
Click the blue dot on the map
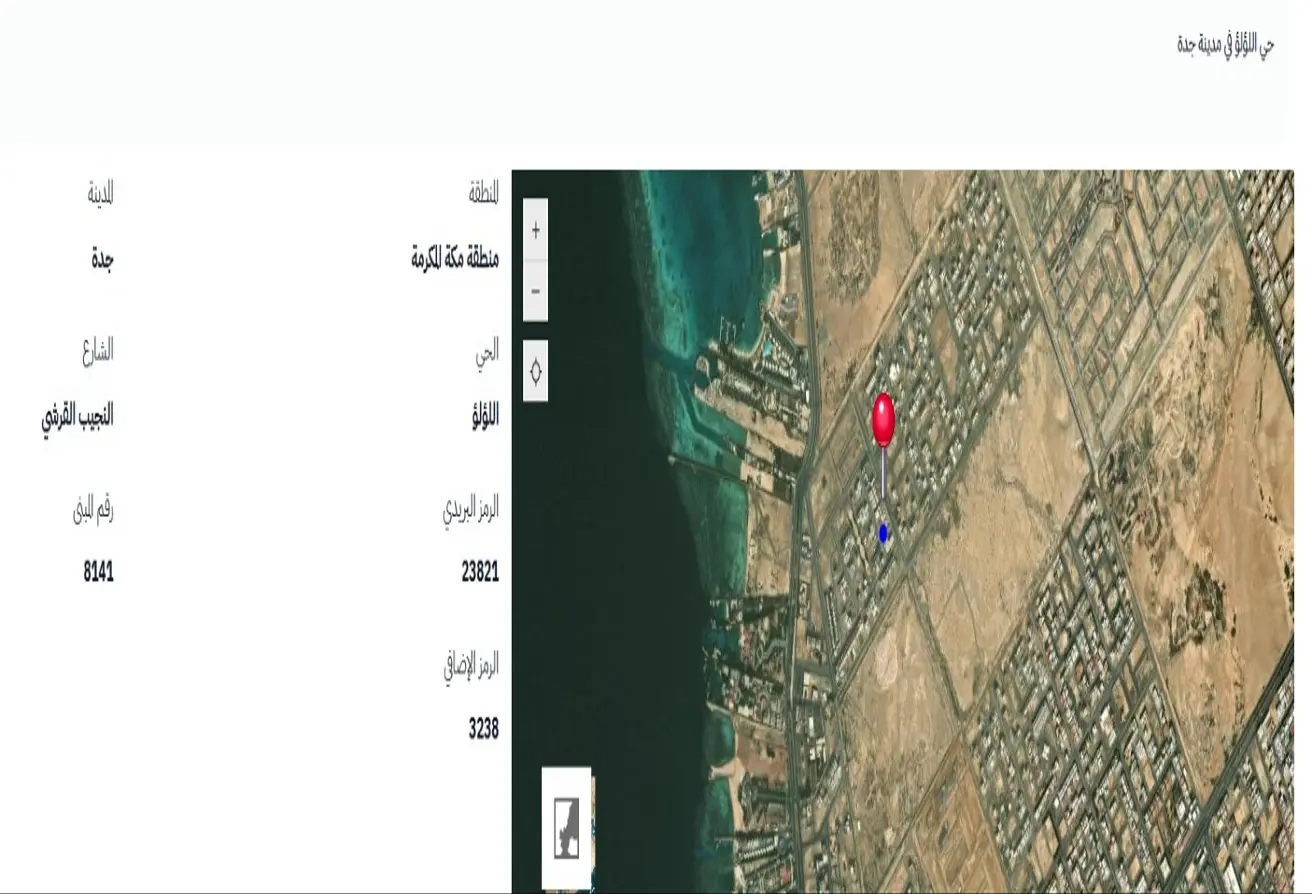[x=883, y=534]
